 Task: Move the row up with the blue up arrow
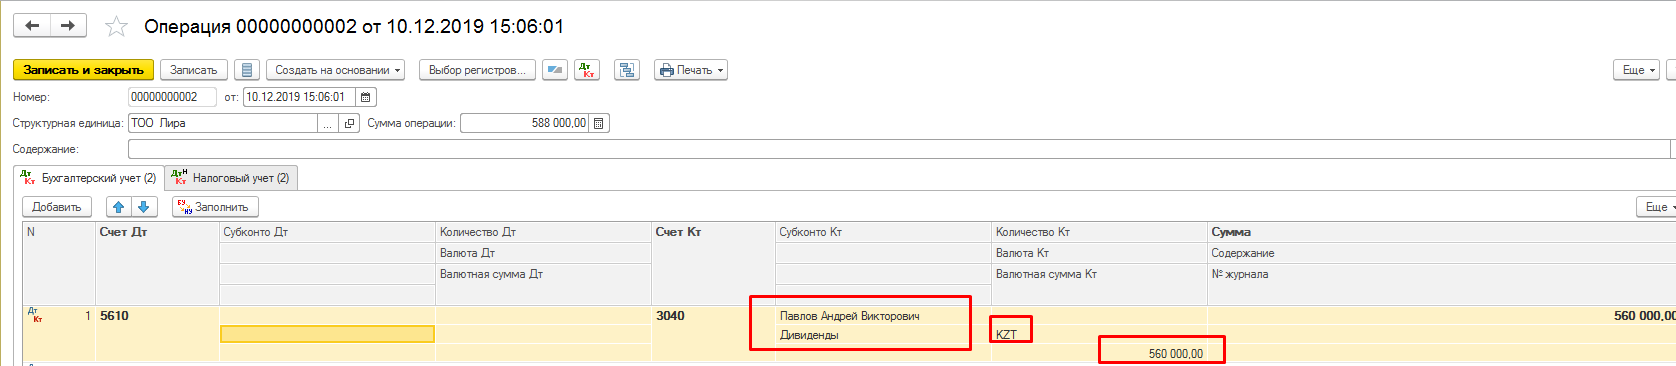pyautogui.click(x=119, y=207)
